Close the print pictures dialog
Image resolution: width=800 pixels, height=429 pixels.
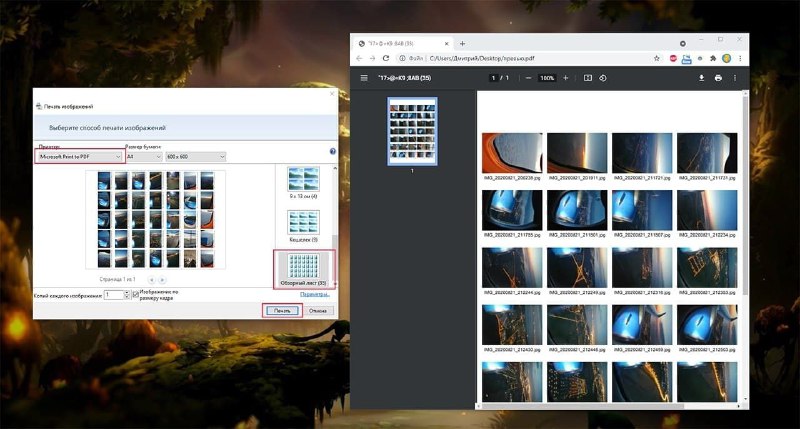[332, 94]
